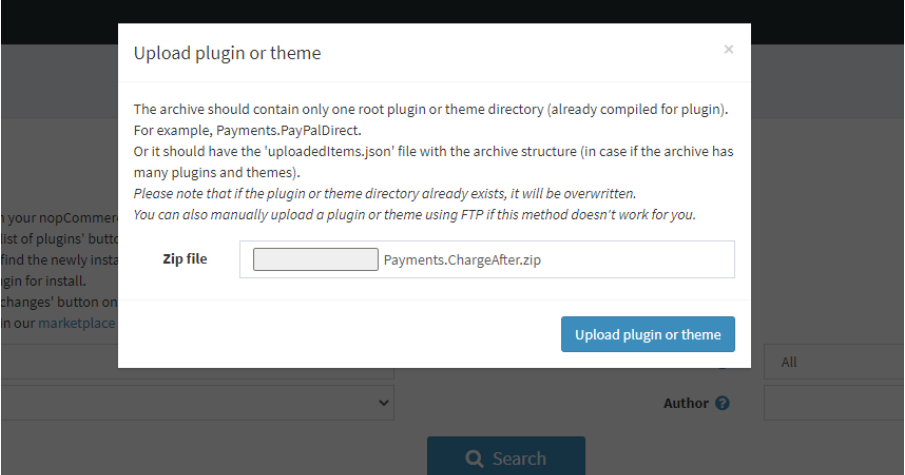This screenshot has height=475, width=905.
Task: Click the Upload plugin or theme dialog title
Action: click(227, 53)
